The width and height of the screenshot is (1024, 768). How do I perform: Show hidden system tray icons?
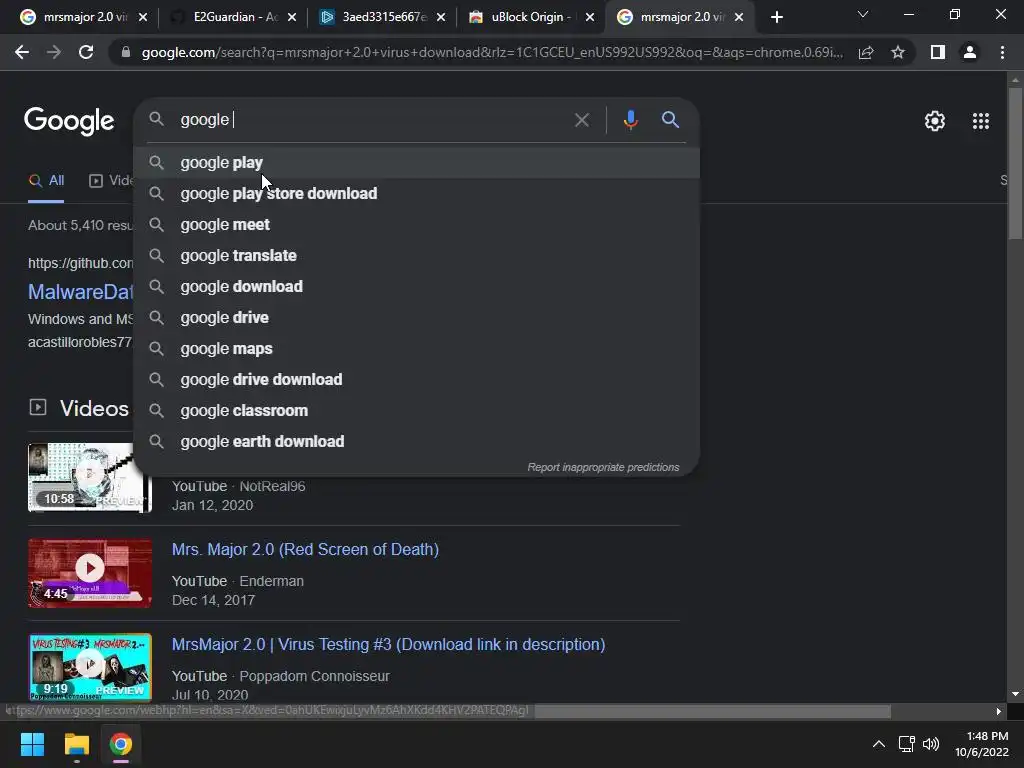tap(879, 744)
